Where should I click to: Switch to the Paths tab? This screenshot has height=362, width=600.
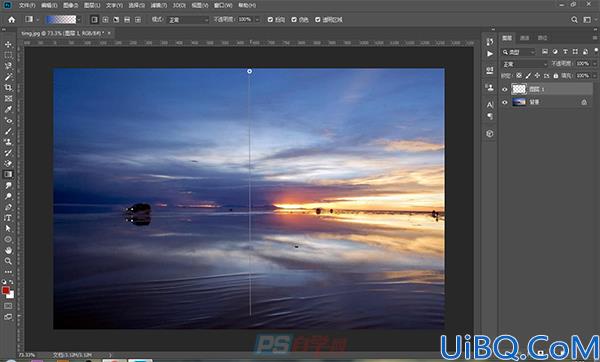(x=542, y=38)
